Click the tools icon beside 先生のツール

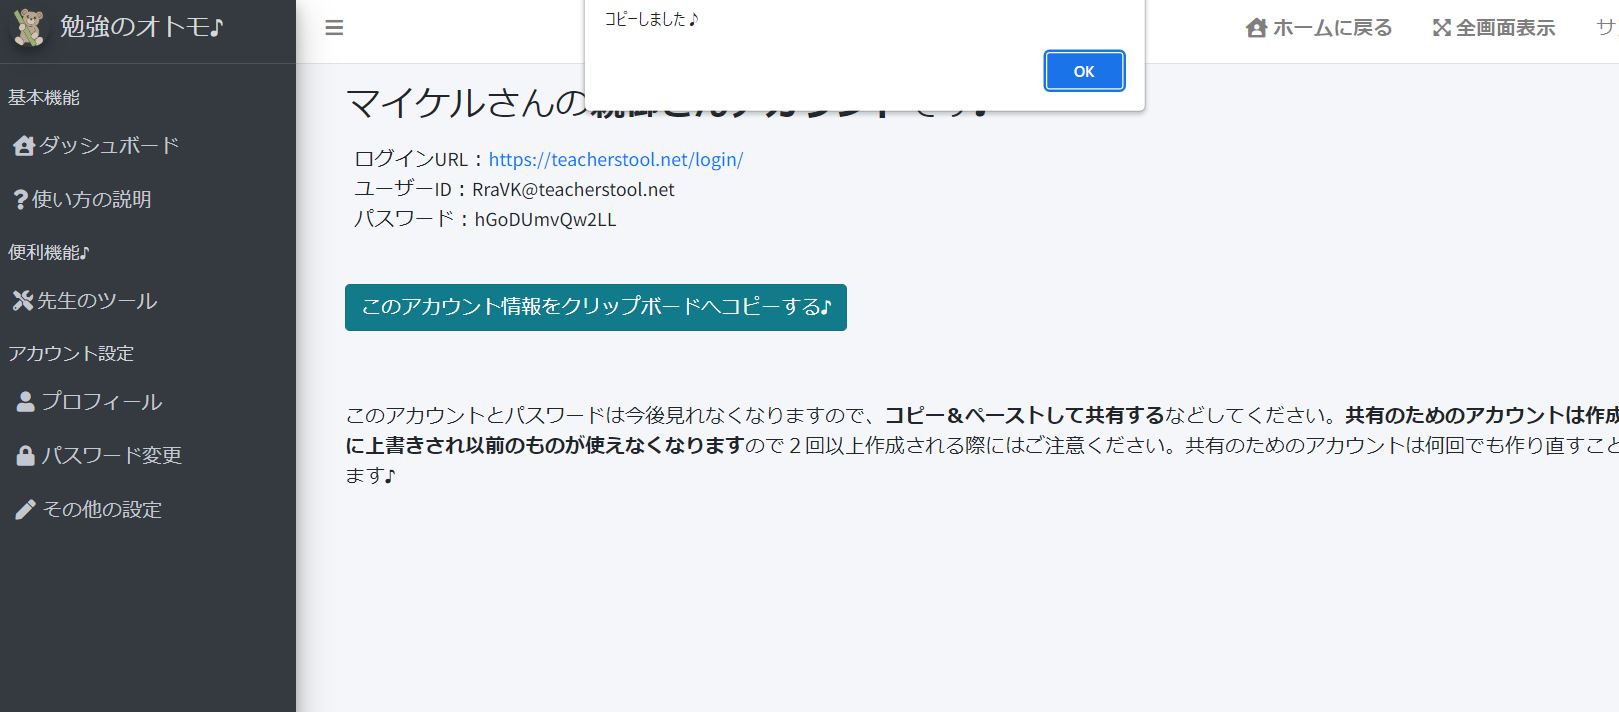click(x=23, y=301)
